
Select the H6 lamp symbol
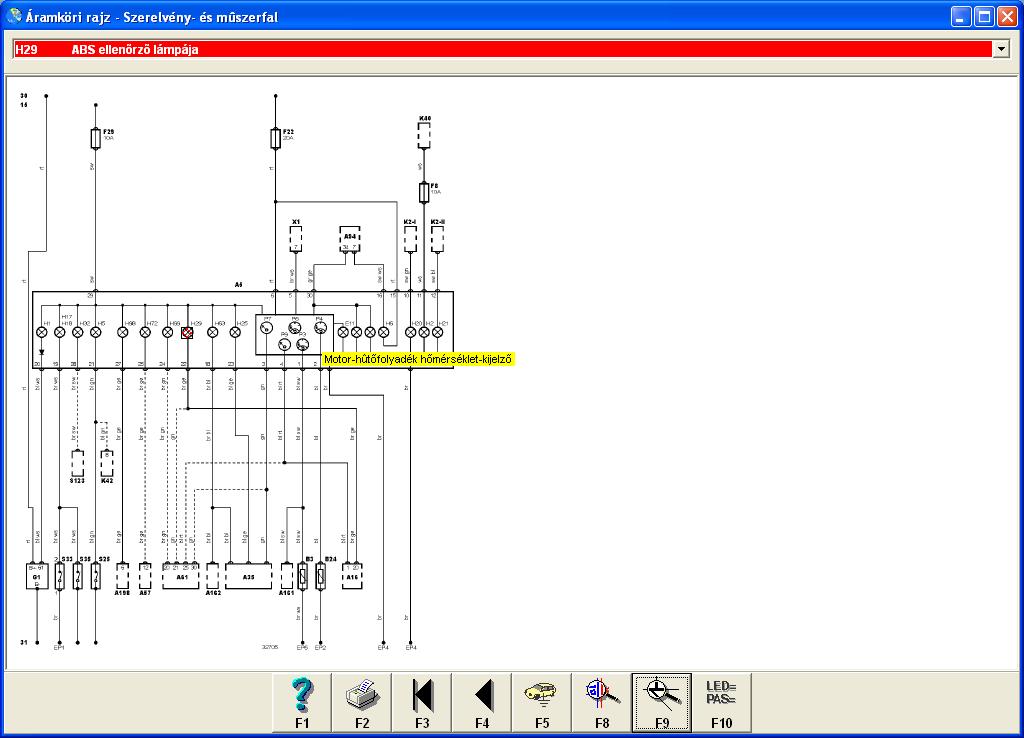click(383, 332)
